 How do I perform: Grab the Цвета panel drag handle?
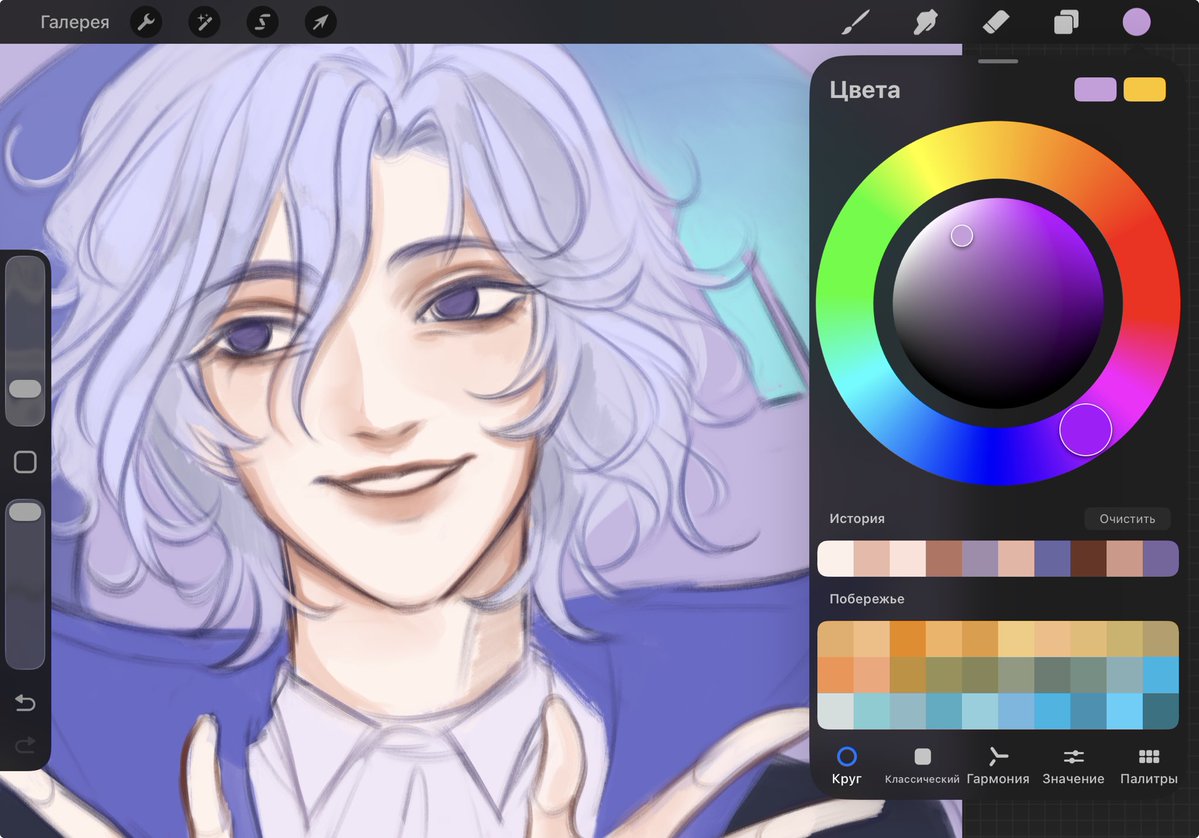click(998, 61)
